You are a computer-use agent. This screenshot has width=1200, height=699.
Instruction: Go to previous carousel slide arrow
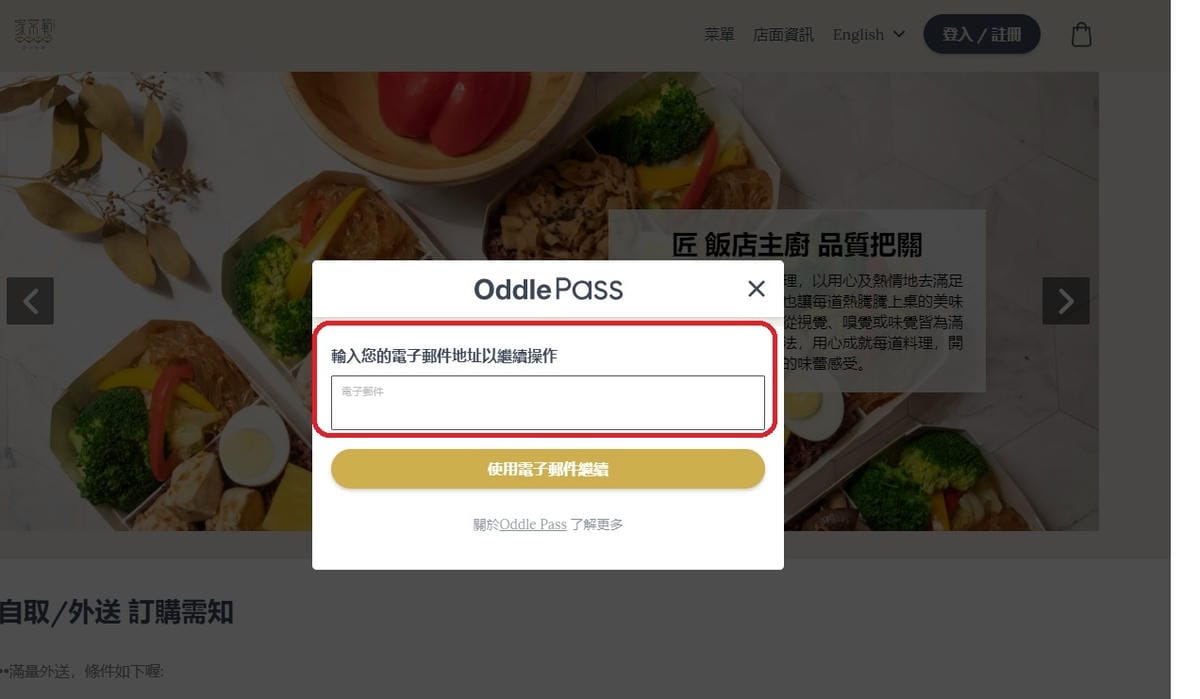pyautogui.click(x=30, y=301)
